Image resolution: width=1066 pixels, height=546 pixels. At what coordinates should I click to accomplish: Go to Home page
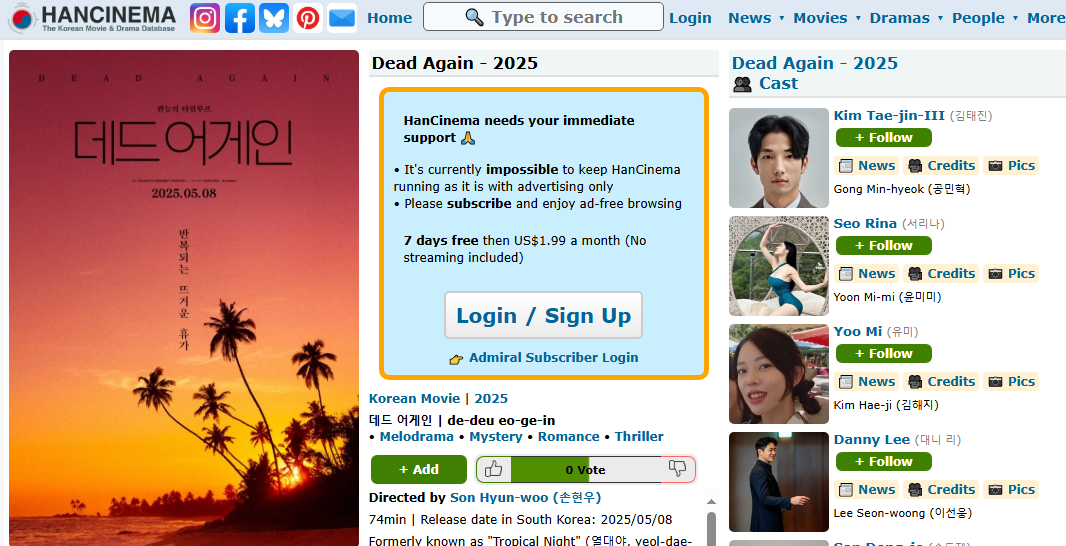390,18
